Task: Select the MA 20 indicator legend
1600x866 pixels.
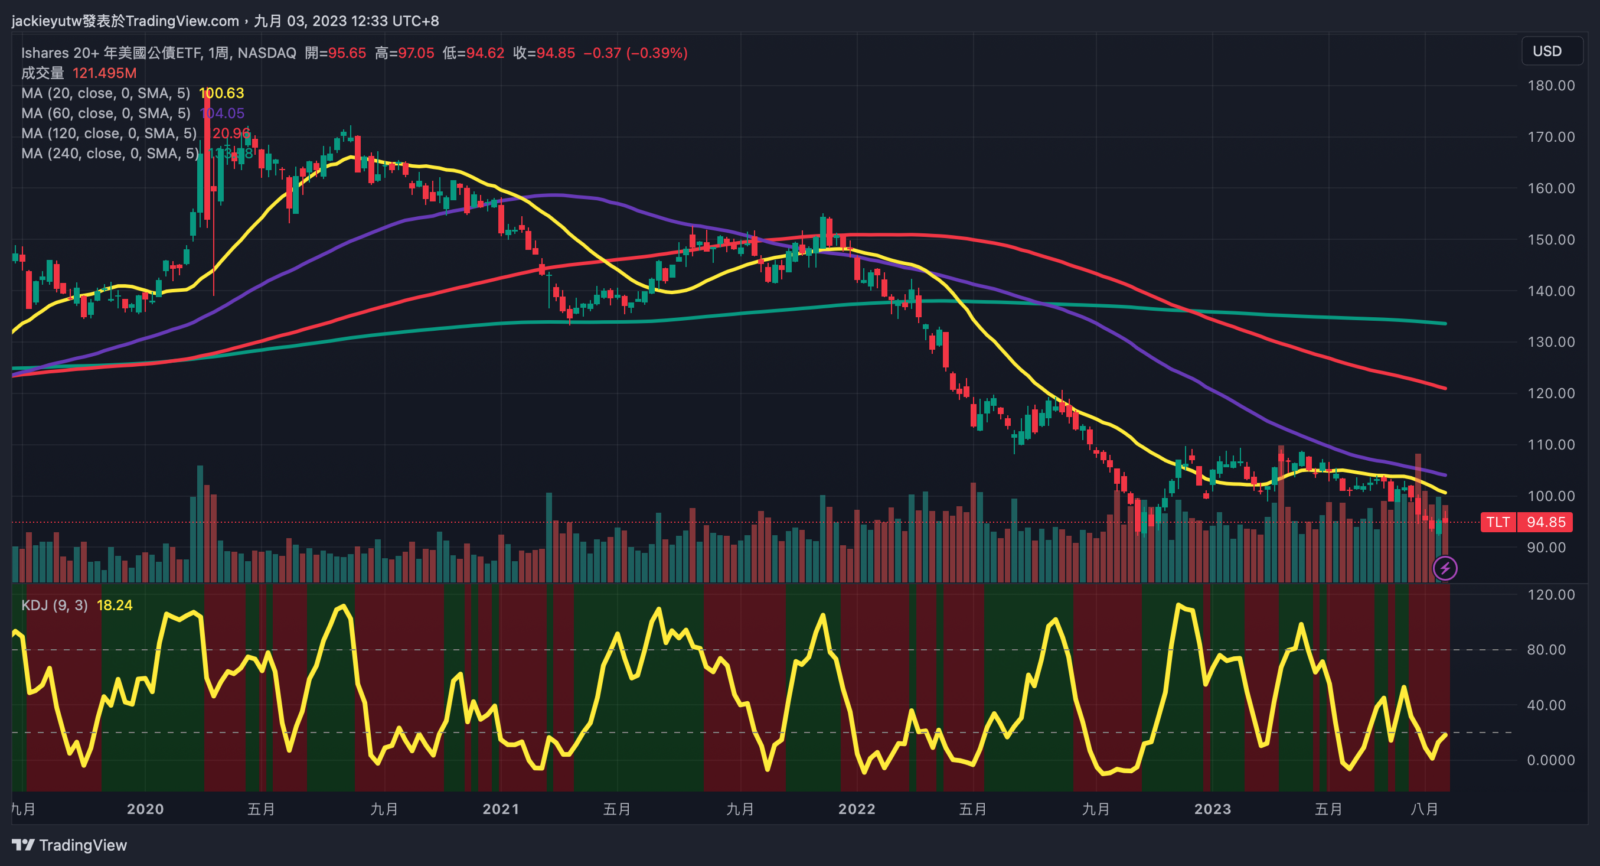Action: [105, 93]
